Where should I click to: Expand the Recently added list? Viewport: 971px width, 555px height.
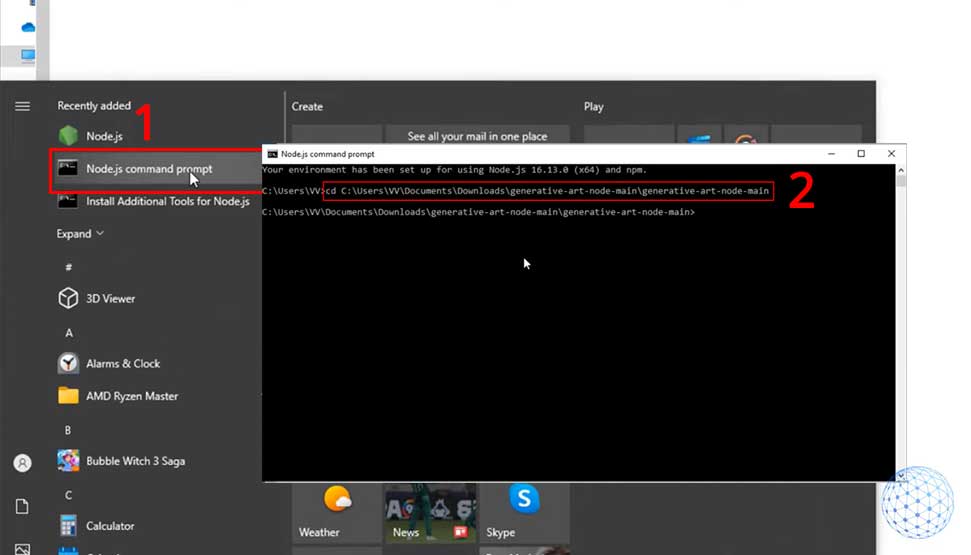click(80, 234)
